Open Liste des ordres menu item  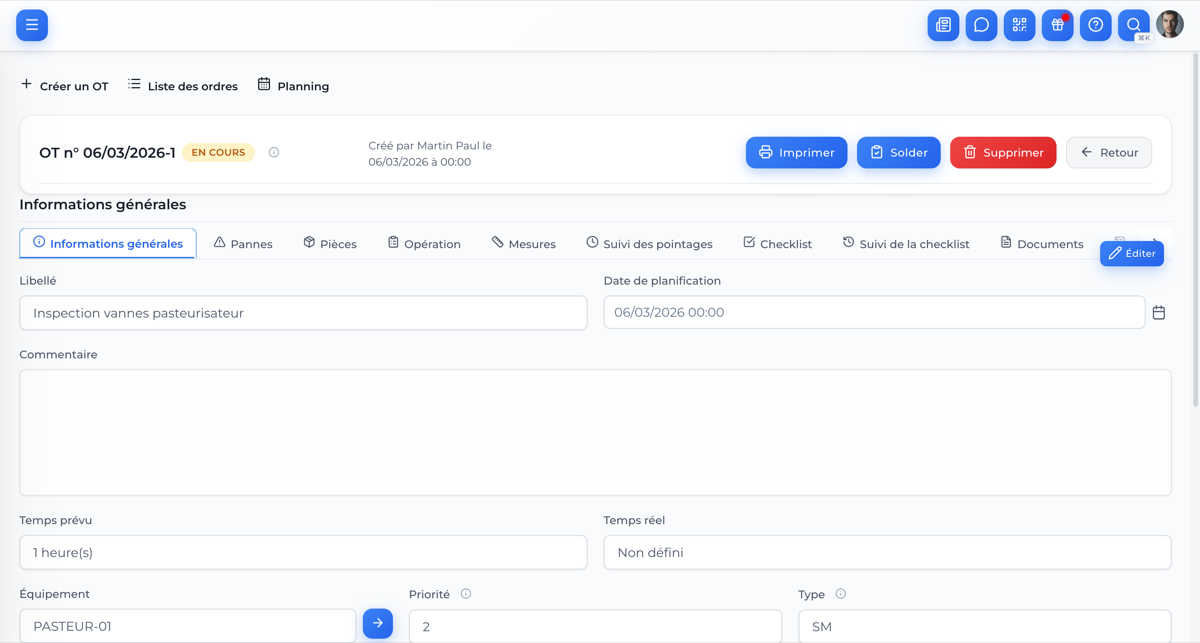tap(183, 86)
